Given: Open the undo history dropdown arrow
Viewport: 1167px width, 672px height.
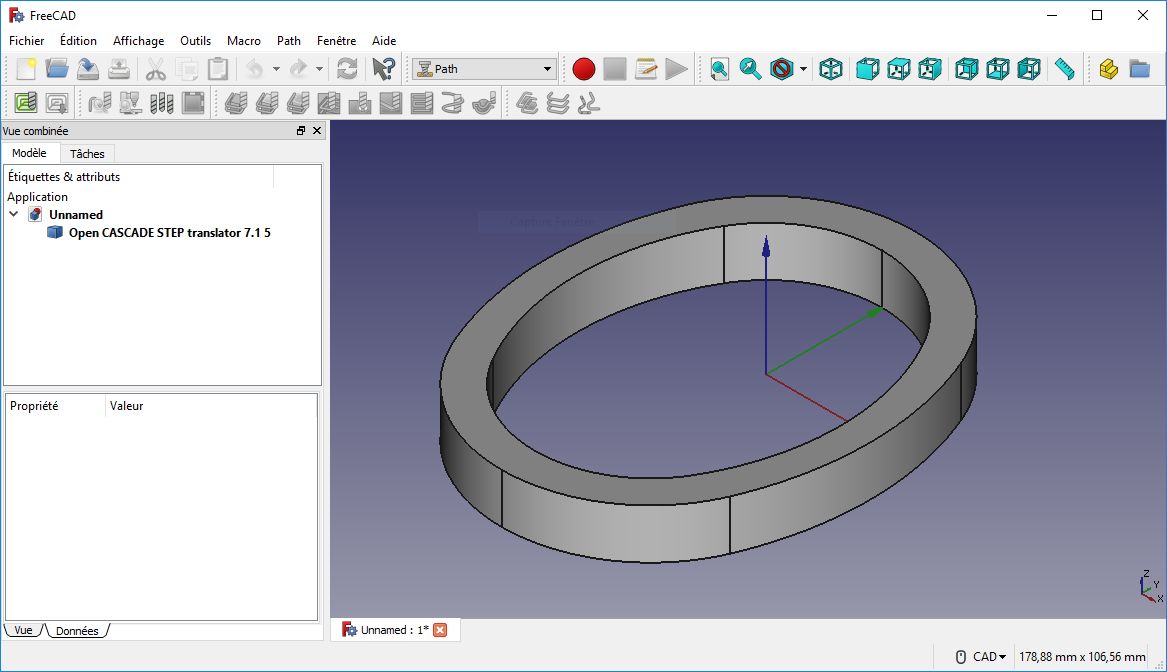Looking at the screenshot, I should click(x=276, y=69).
